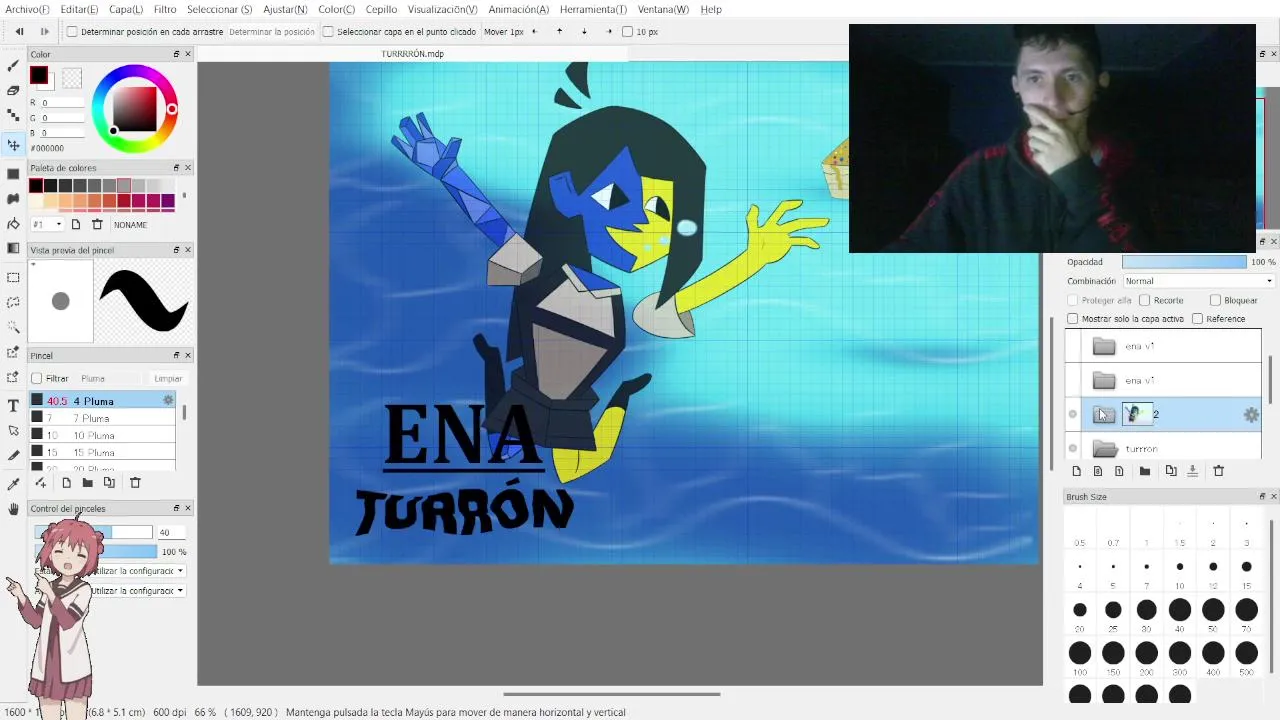Viewport: 1280px width, 720px height.
Task: Click the Limpiar button in Pincel panel
Action: 168,379
